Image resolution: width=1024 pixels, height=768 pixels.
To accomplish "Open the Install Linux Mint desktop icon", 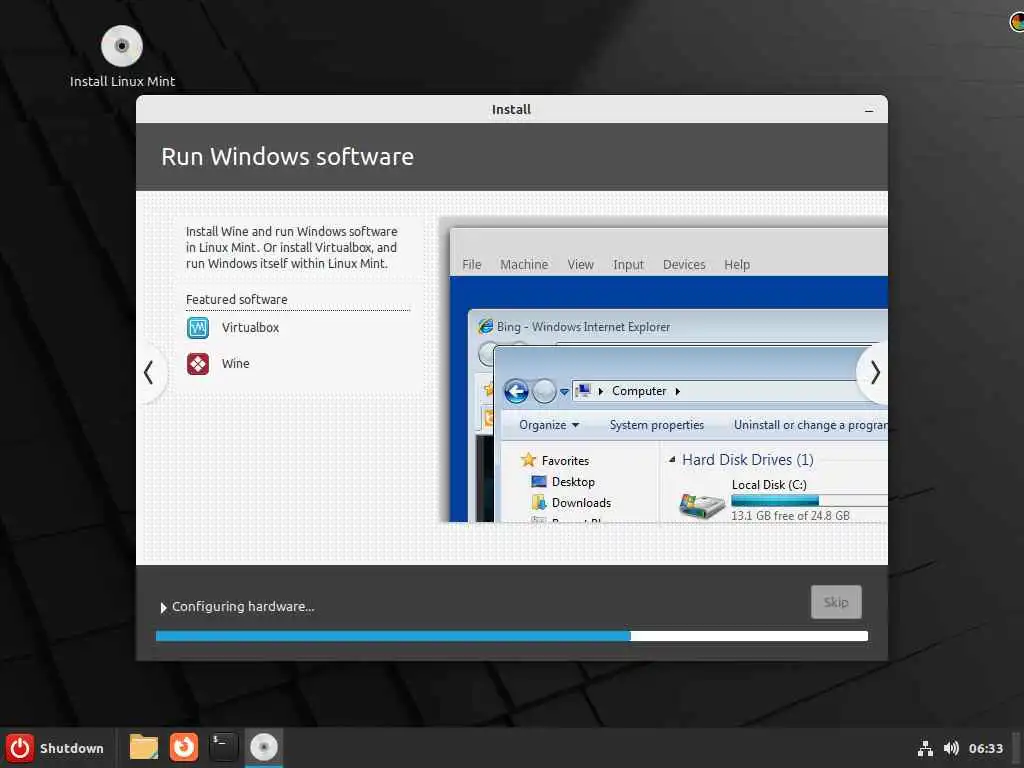I will pyautogui.click(x=122, y=56).
